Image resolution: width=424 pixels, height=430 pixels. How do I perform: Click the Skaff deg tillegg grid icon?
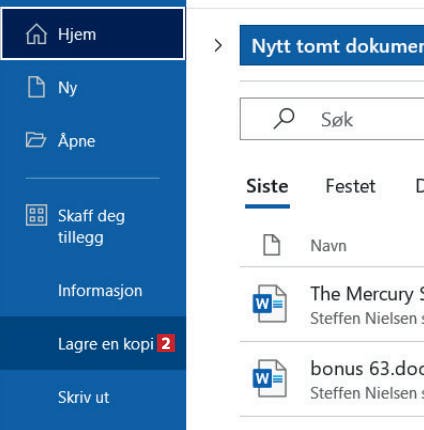click(36, 215)
